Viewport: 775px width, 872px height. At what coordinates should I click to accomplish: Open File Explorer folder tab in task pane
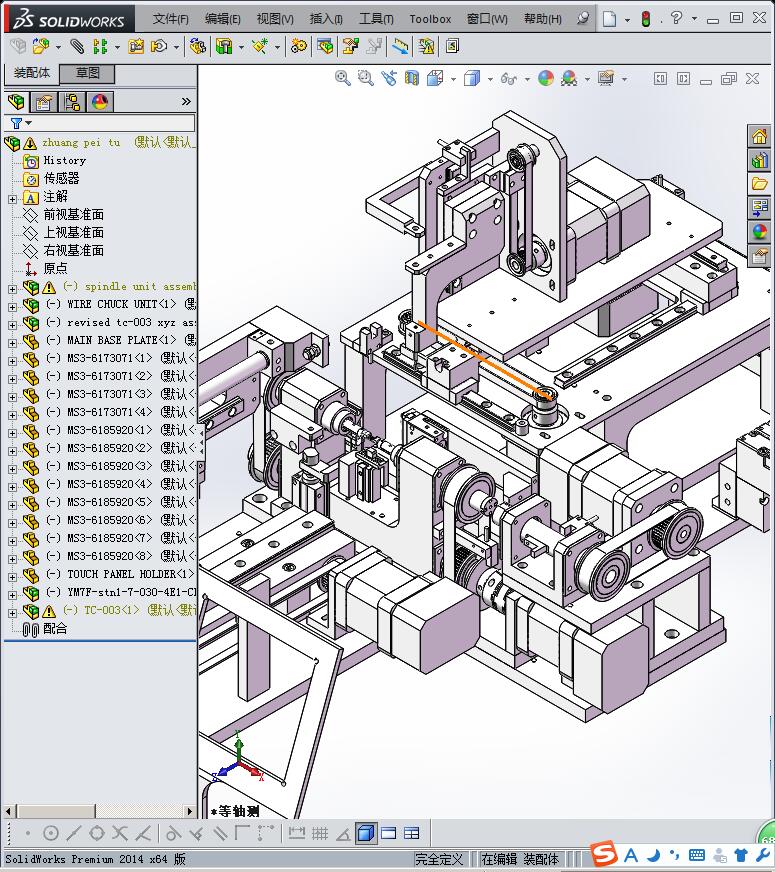click(759, 184)
